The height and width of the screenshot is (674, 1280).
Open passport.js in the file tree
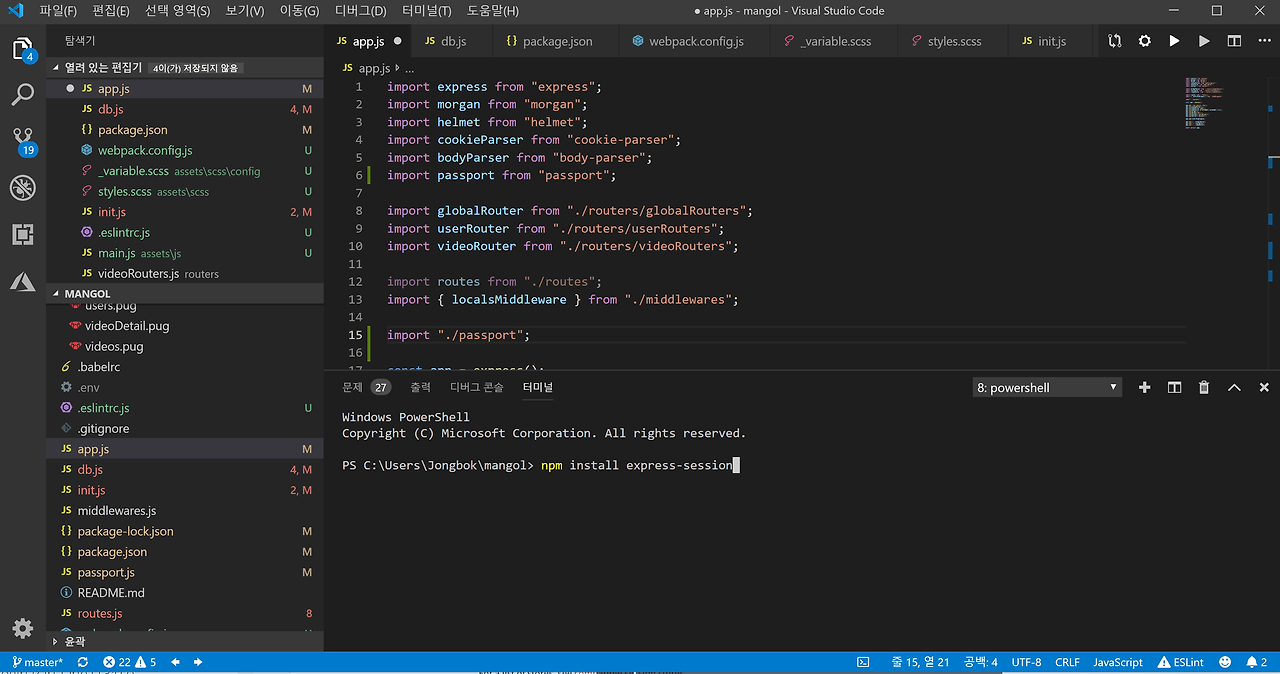coord(186,572)
